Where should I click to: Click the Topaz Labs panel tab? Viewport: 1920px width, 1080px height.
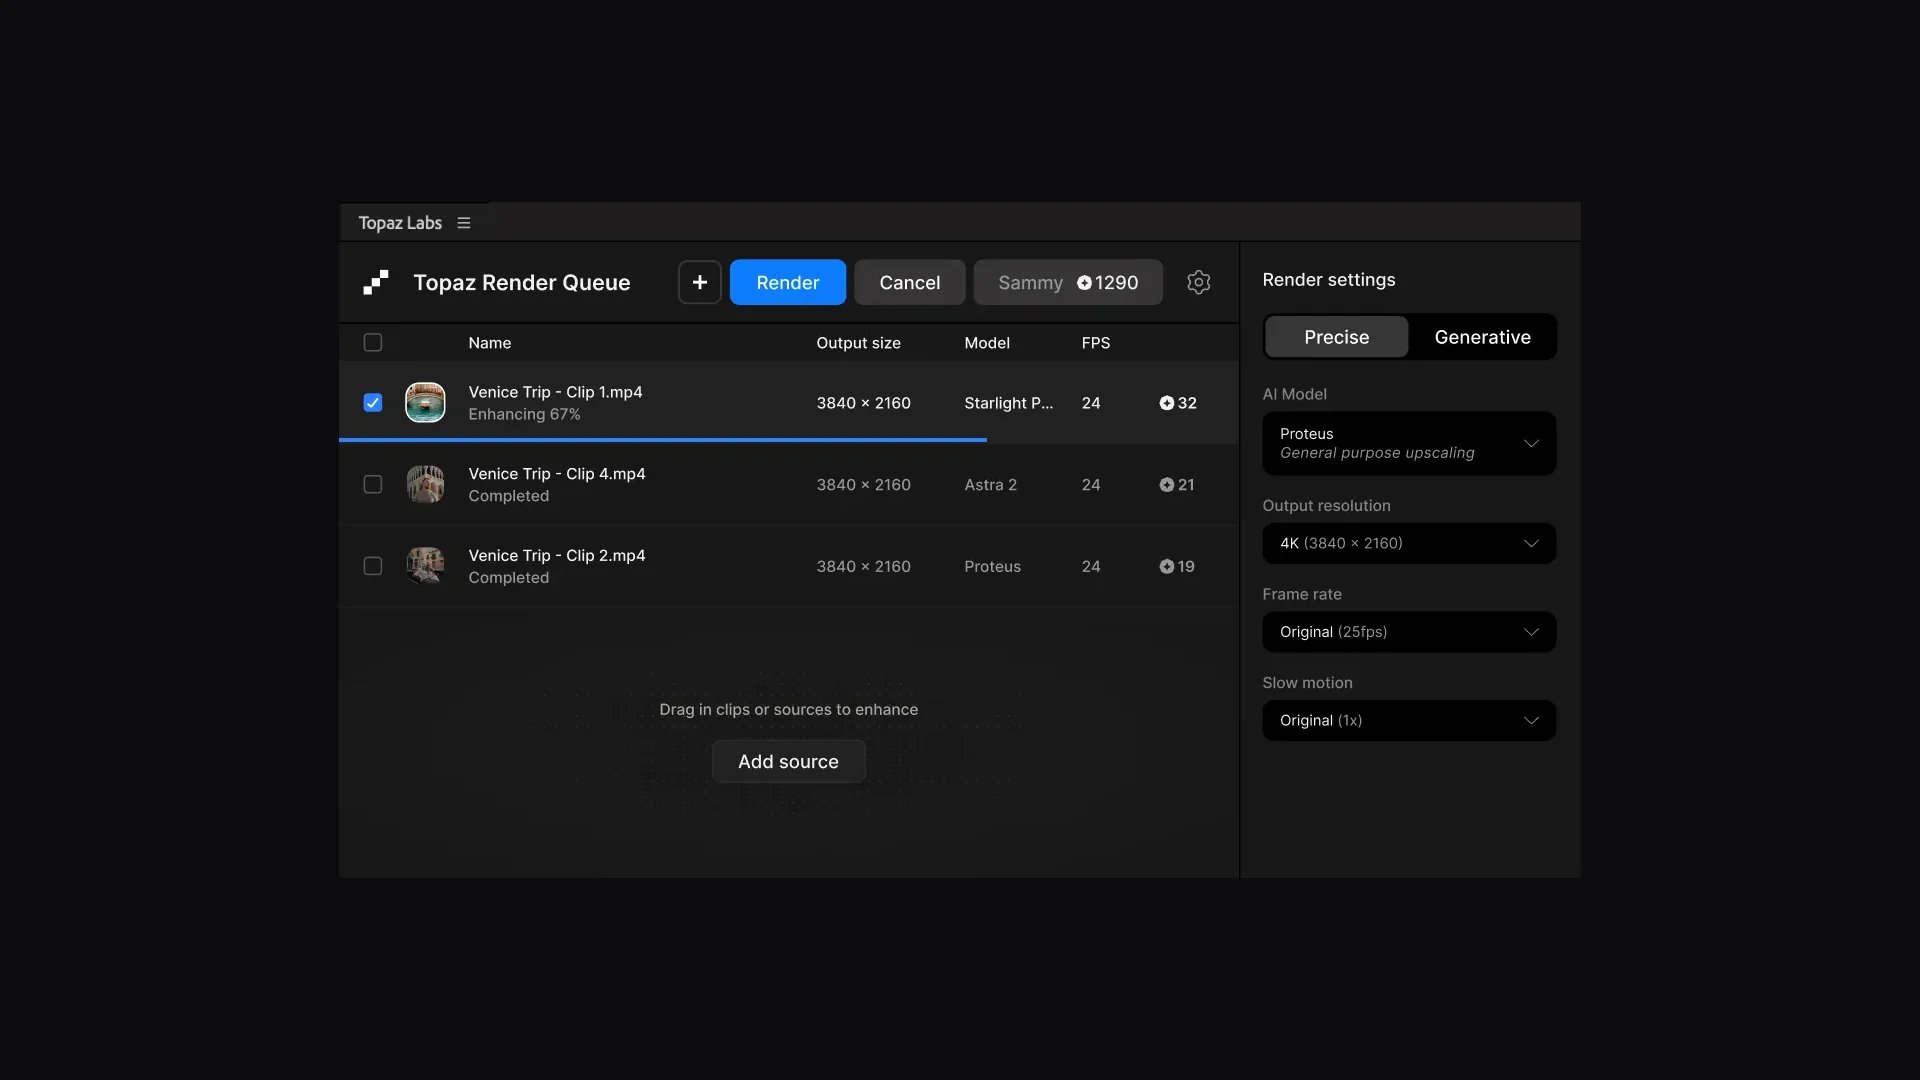[400, 223]
